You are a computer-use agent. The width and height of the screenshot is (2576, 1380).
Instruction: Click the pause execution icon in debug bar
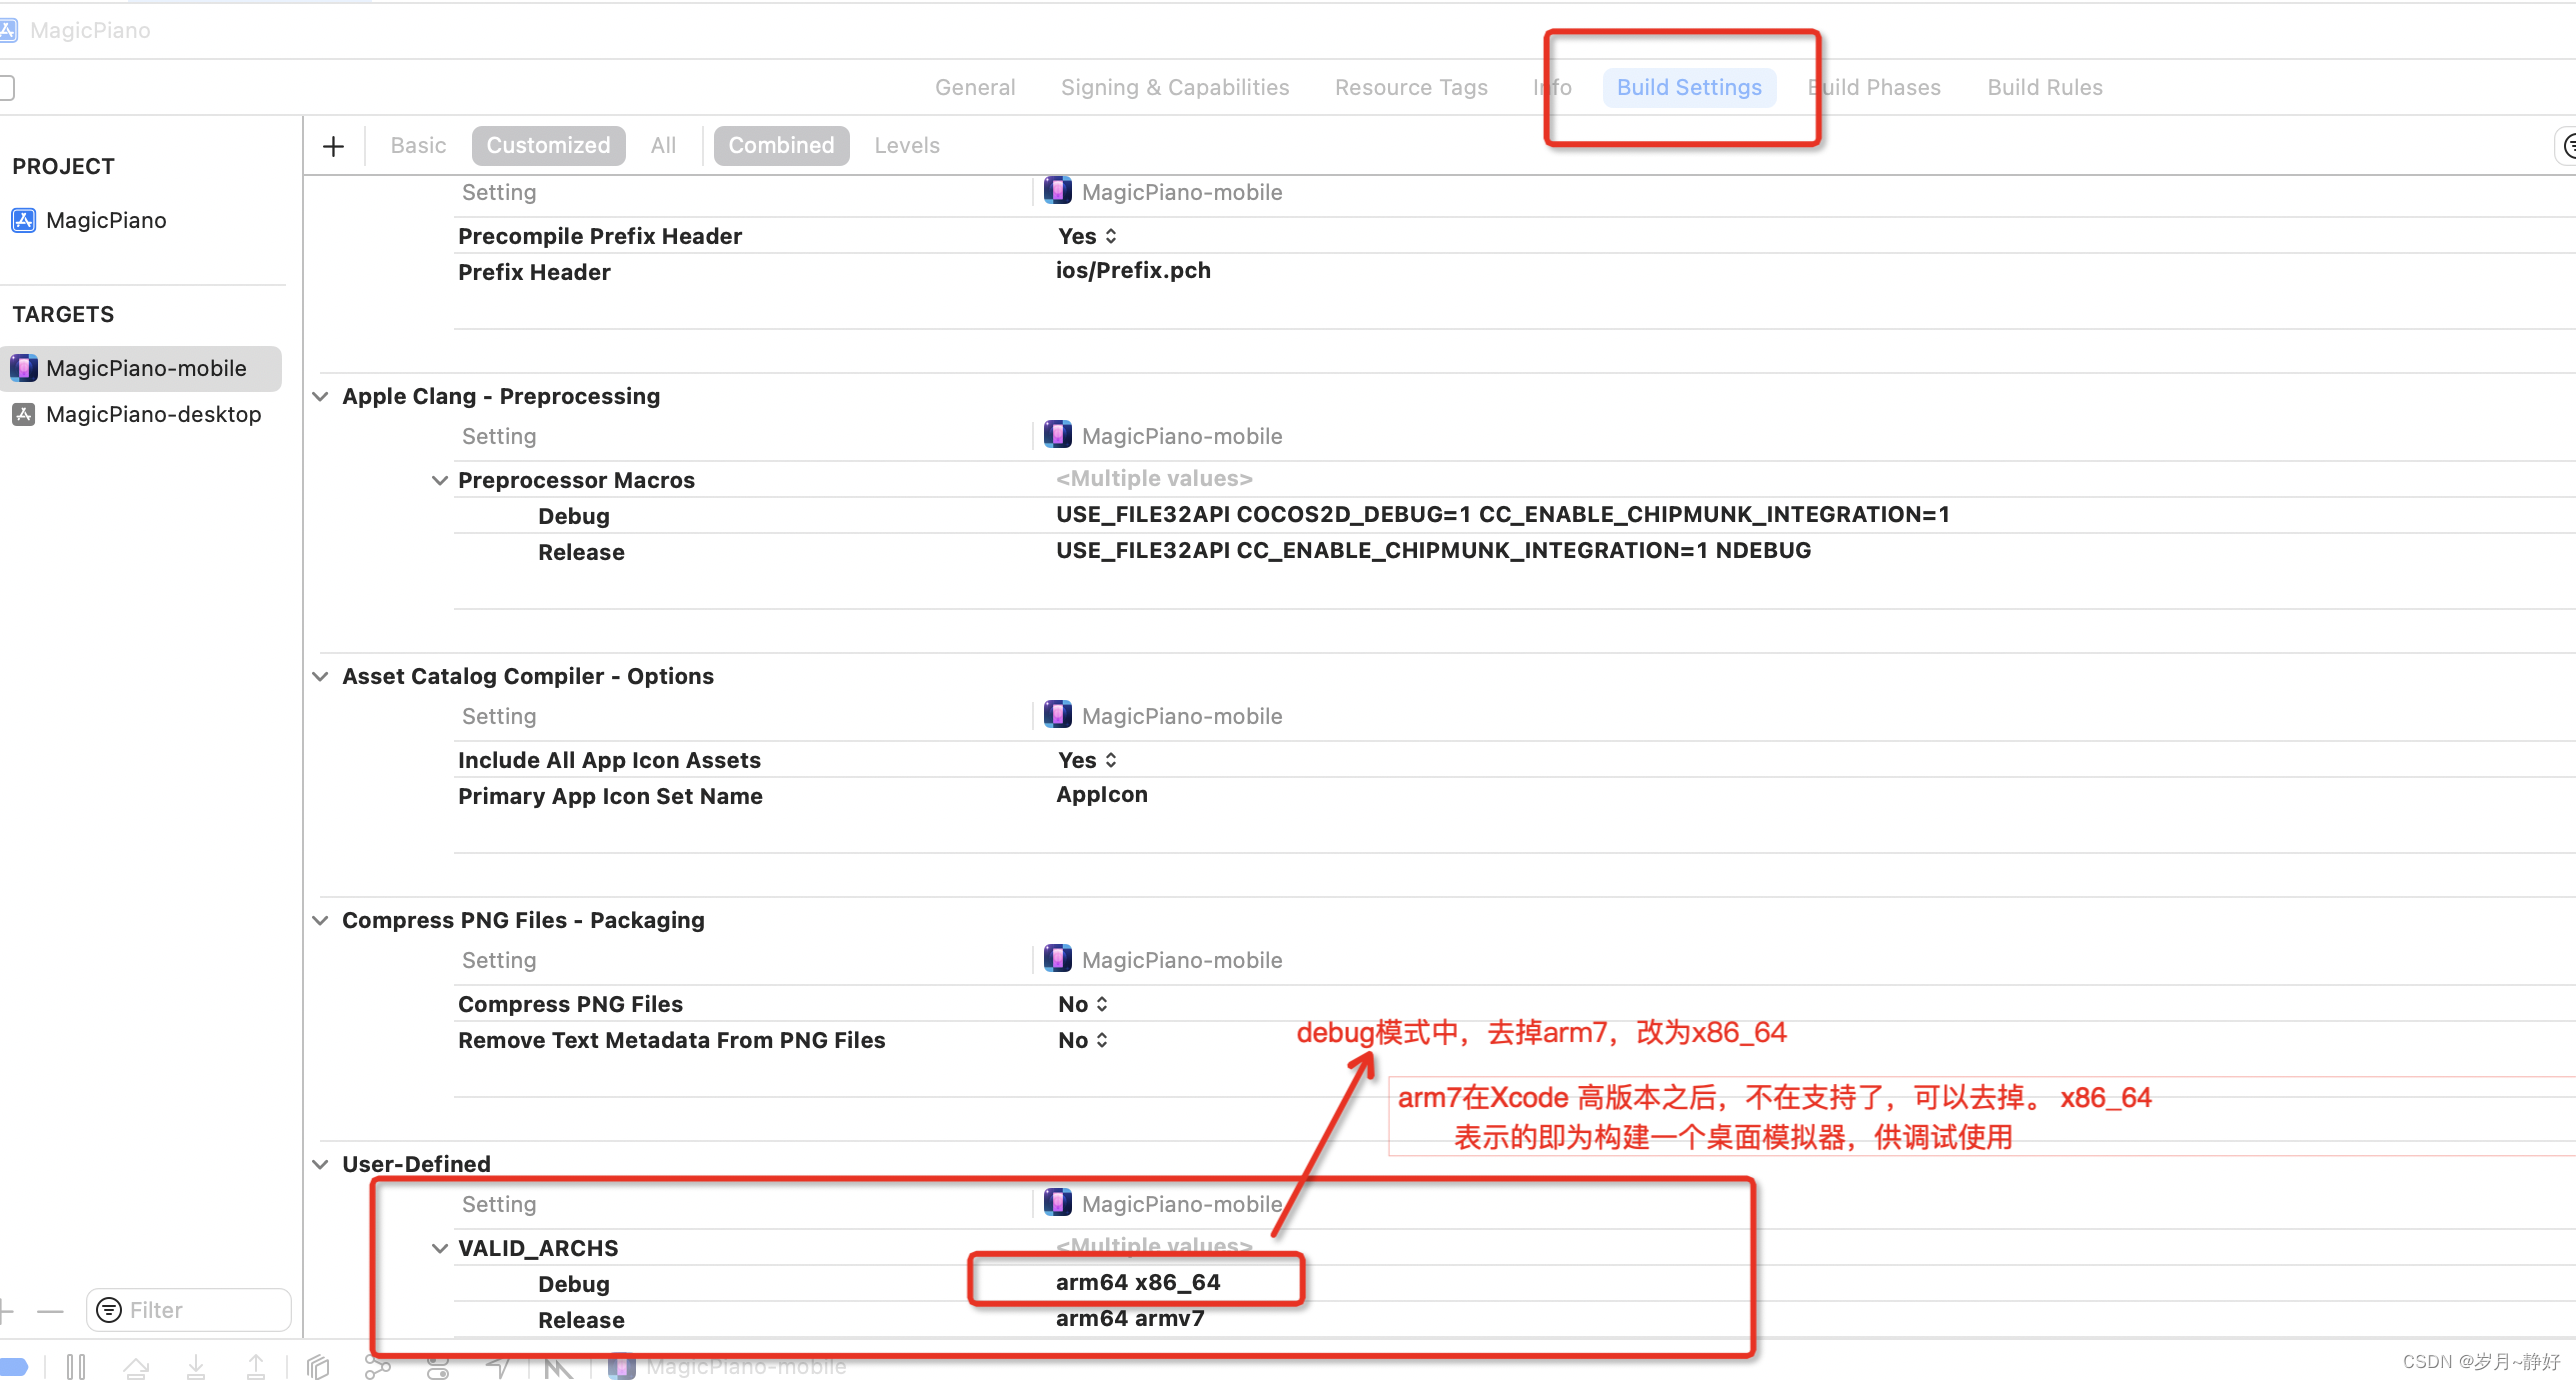[x=76, y=1366]
